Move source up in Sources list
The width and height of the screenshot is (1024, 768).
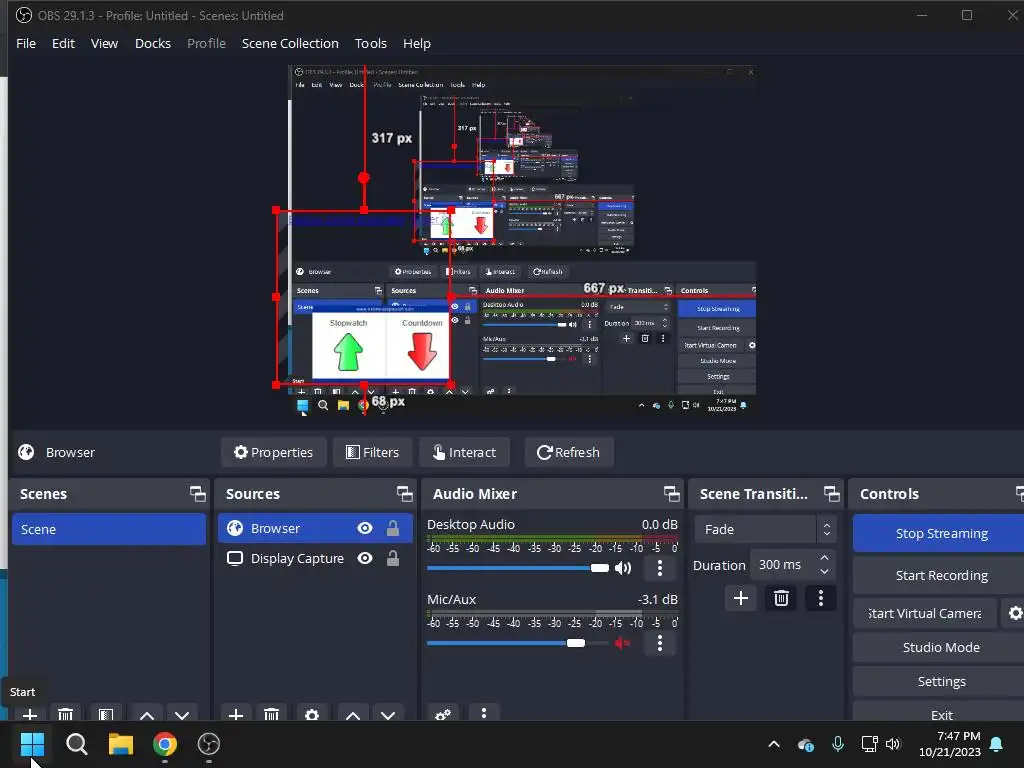353,714
